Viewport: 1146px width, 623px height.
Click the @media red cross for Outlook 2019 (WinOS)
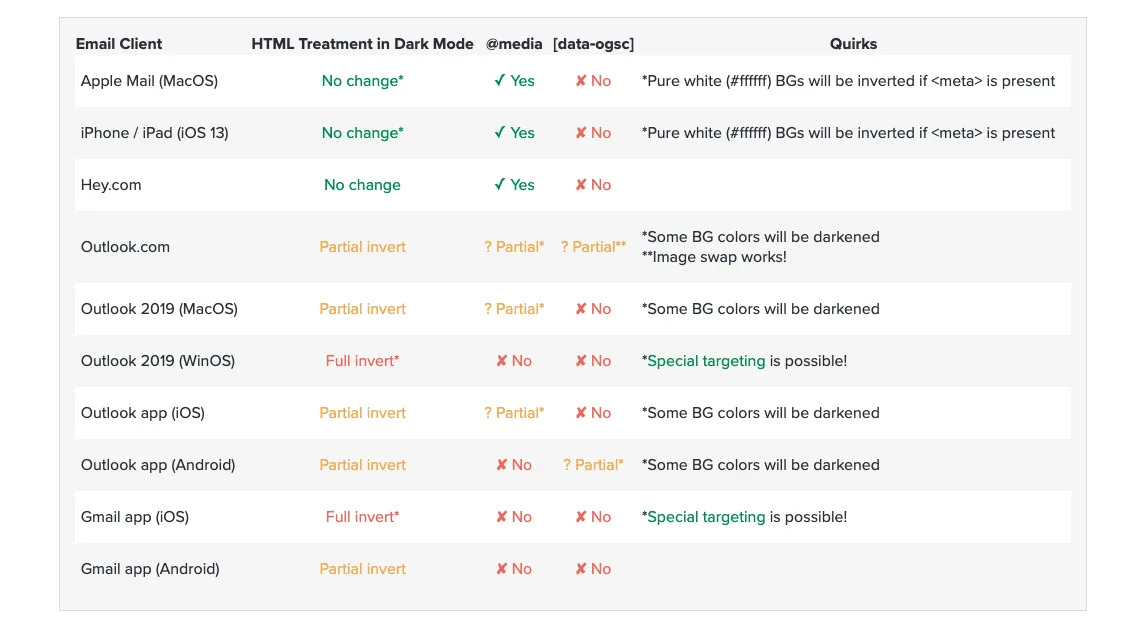tap(502, 361)
